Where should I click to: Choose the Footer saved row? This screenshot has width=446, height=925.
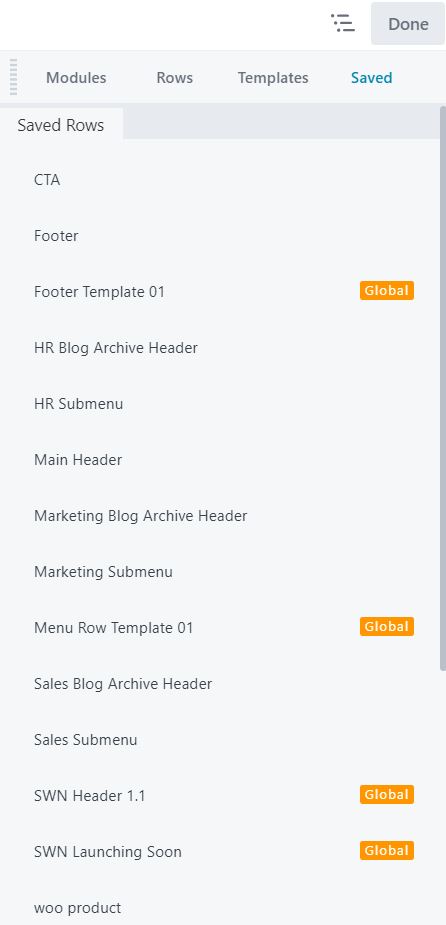219,236
